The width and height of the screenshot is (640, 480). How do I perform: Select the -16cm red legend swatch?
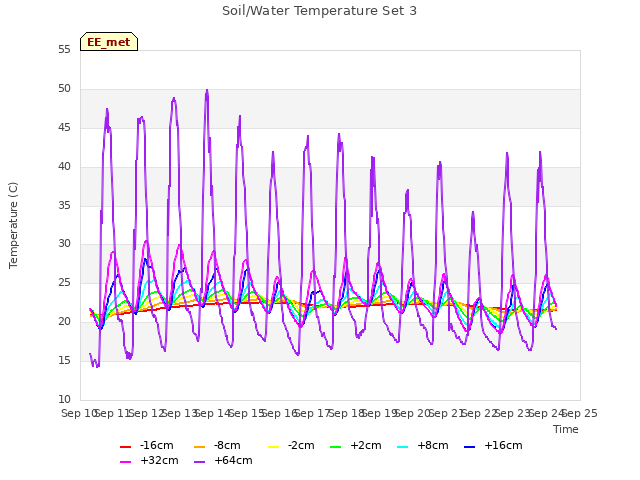click(x=125, y=447)
